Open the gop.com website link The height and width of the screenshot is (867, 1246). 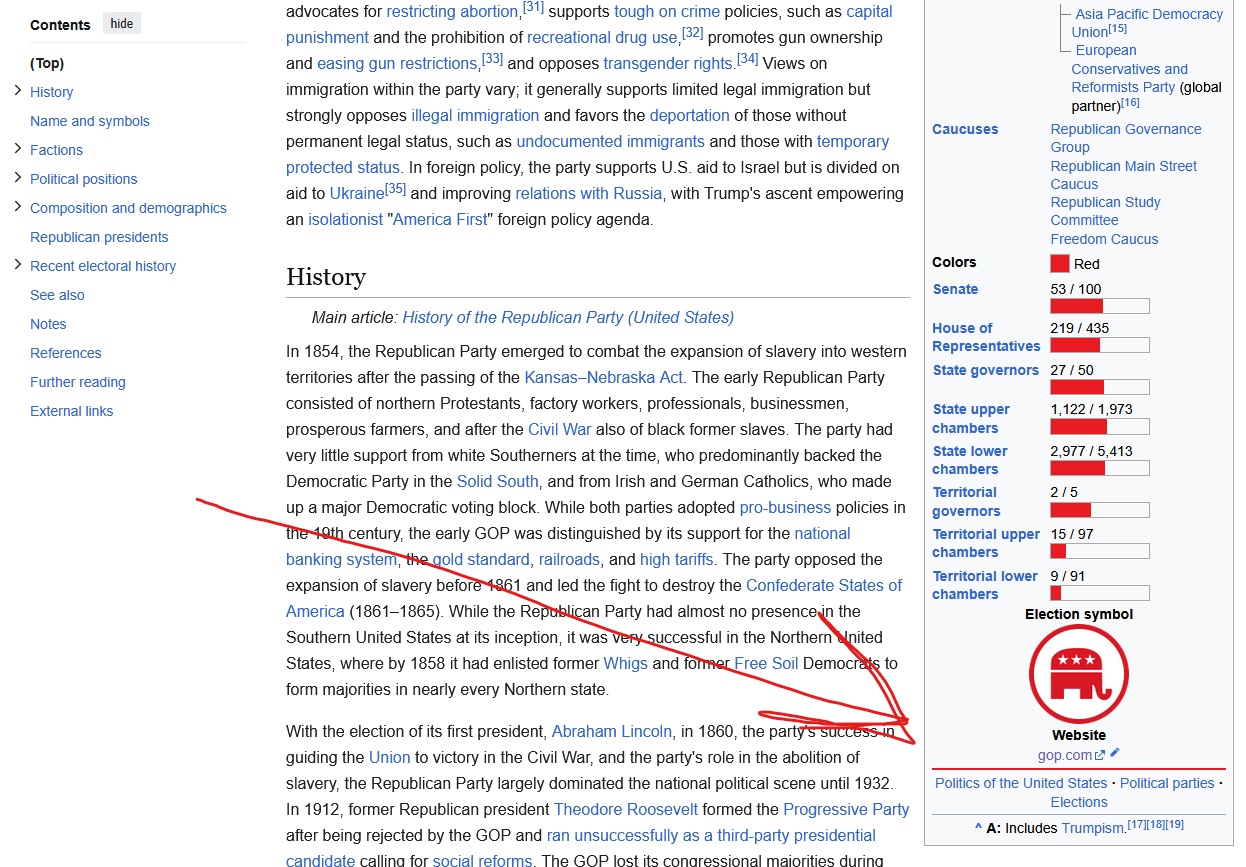[x=1071, y=755]
